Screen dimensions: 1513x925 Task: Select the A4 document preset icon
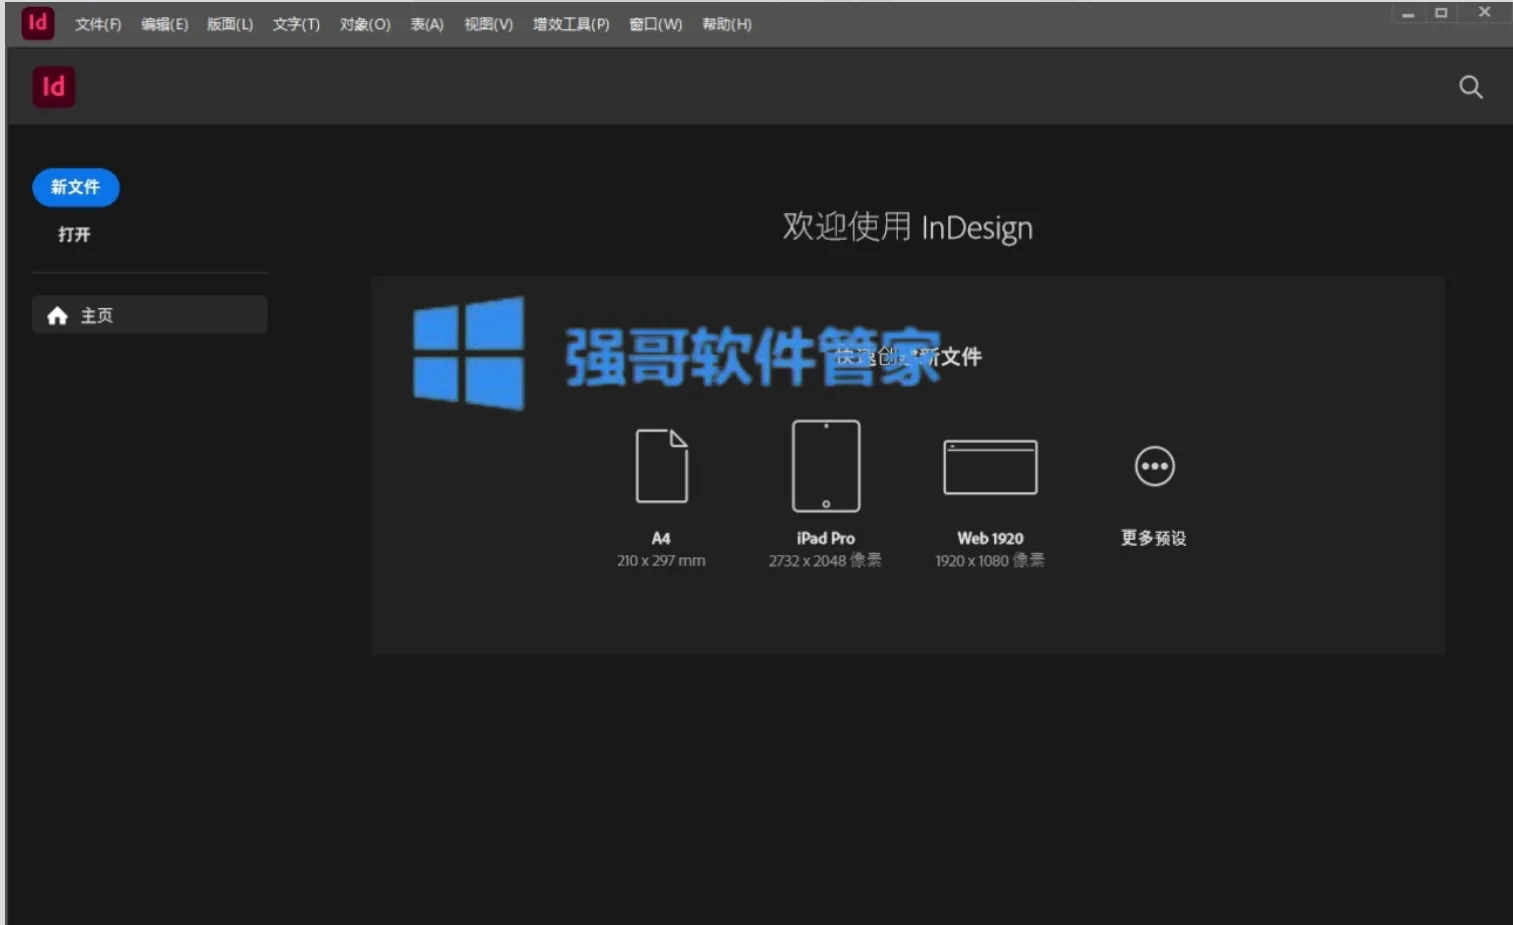point(662,466)
